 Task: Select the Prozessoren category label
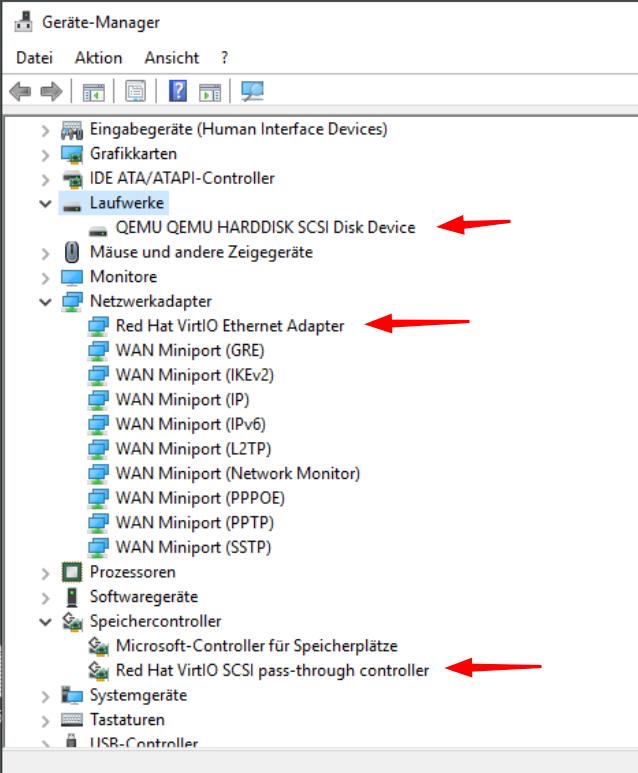click(133, 572)
